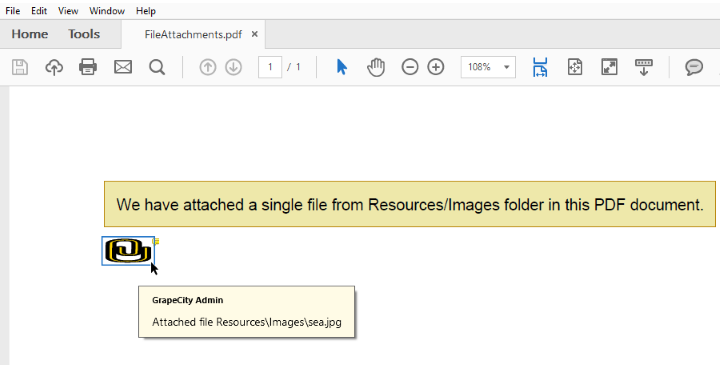This screenshot has height=365, width=720.
Task: Select the FileAttachments.pdf tab
Action: click(193, 34)
